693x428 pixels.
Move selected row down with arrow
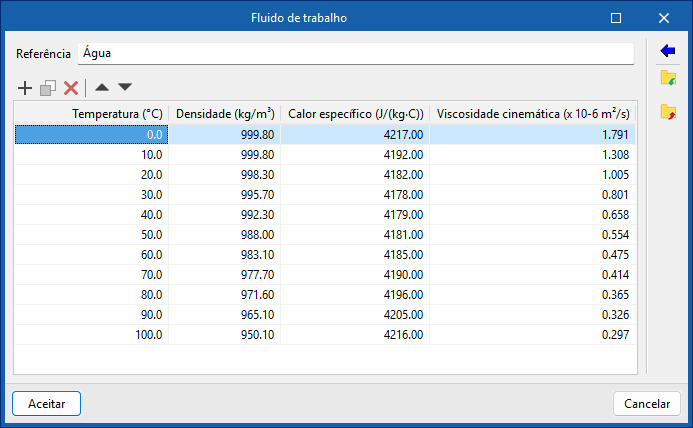click(x=124, y=88)
